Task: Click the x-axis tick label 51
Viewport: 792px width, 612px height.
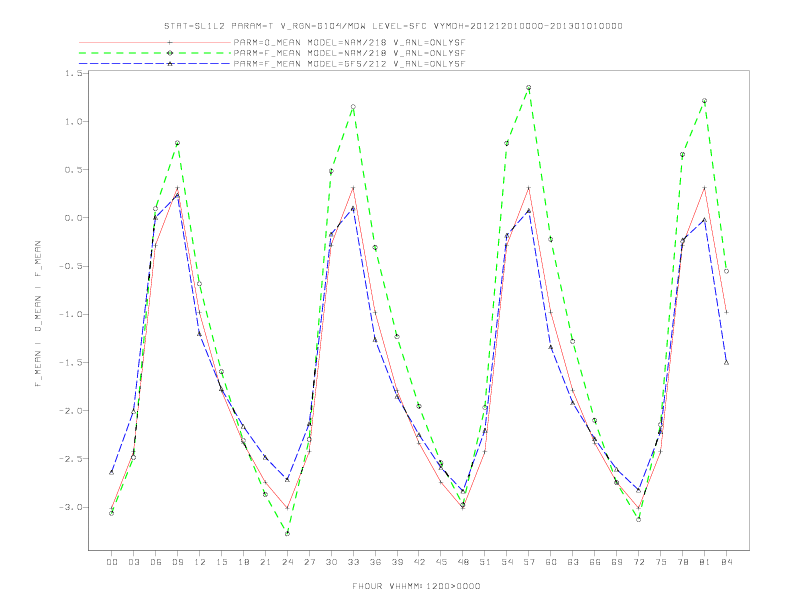Action: [485, 562]
